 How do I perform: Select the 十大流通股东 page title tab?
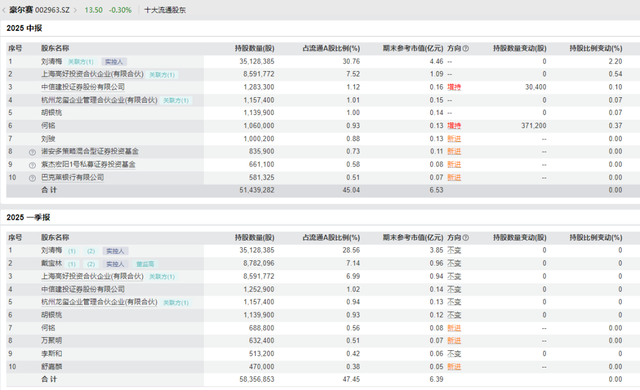pyautogui.click(x=165, y=10)
